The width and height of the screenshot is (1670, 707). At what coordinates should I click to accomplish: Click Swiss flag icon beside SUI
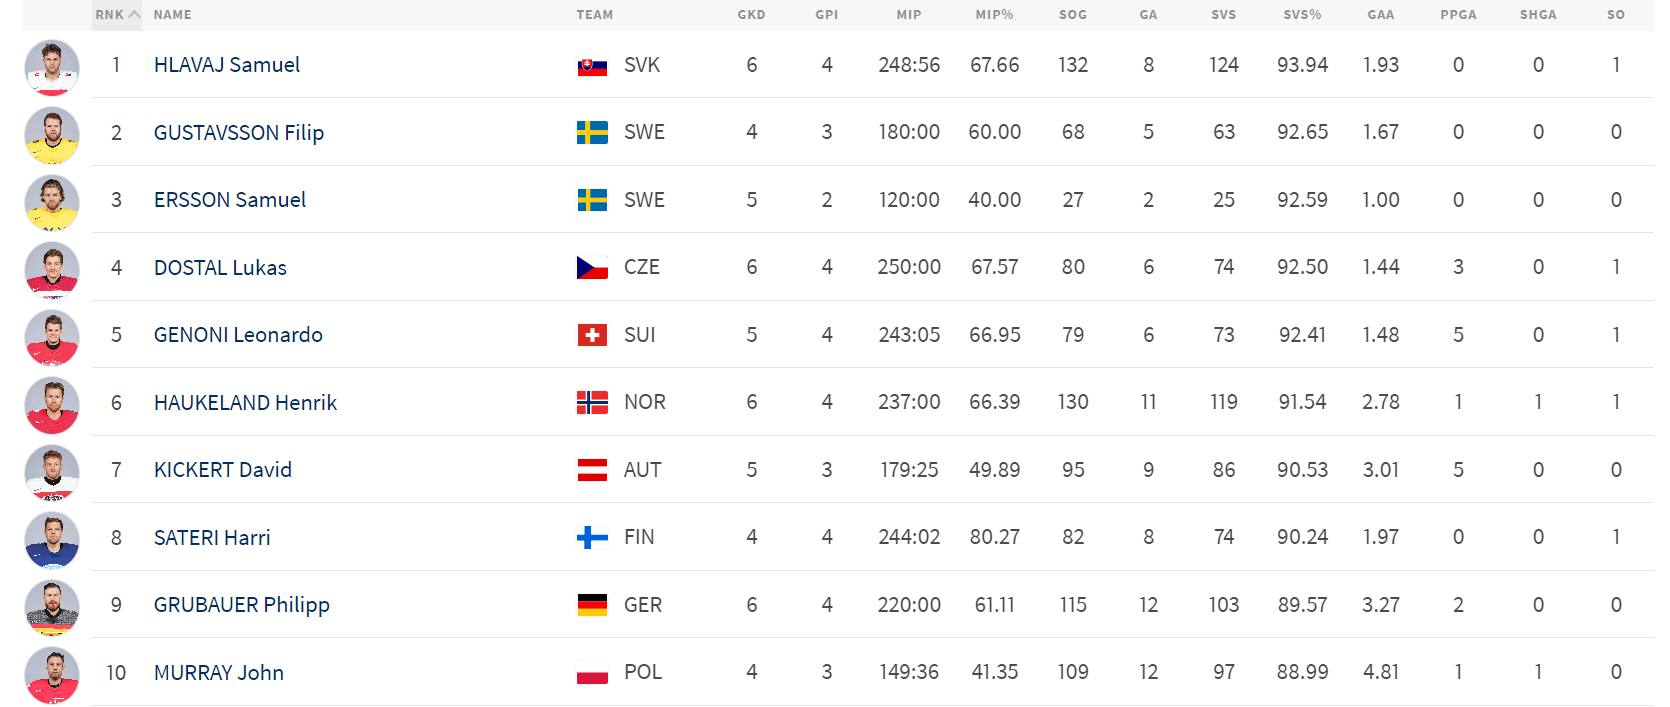click(x=592, y=335)
